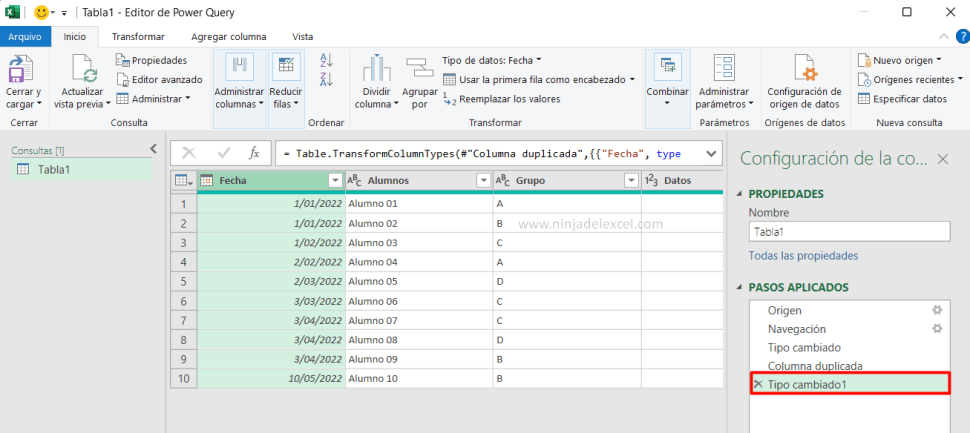Collapse the ribbon with chevron

(x=943, y=36)
